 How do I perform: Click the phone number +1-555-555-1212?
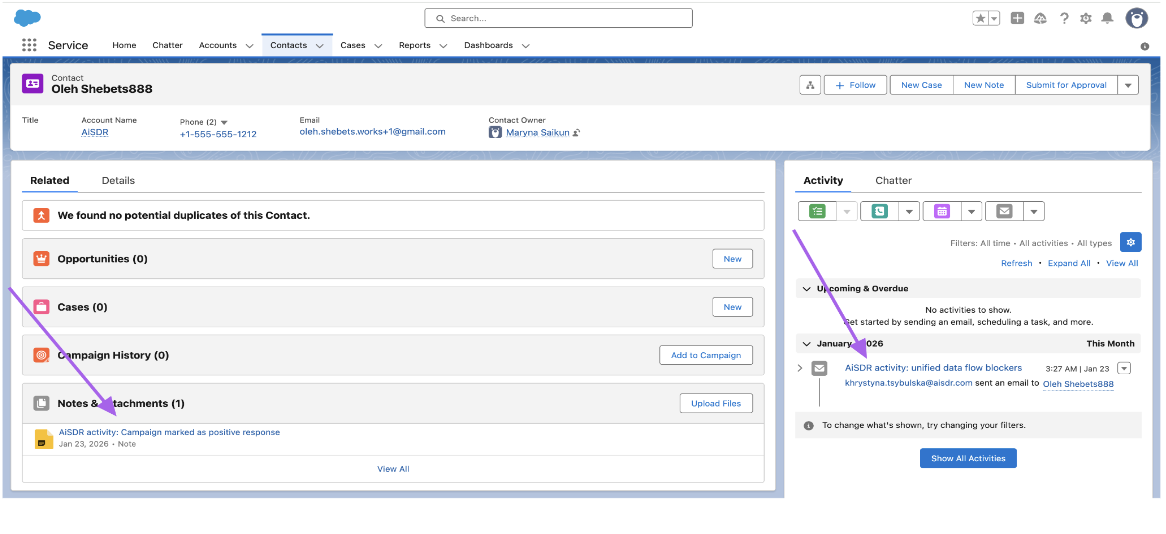[218, 134]
